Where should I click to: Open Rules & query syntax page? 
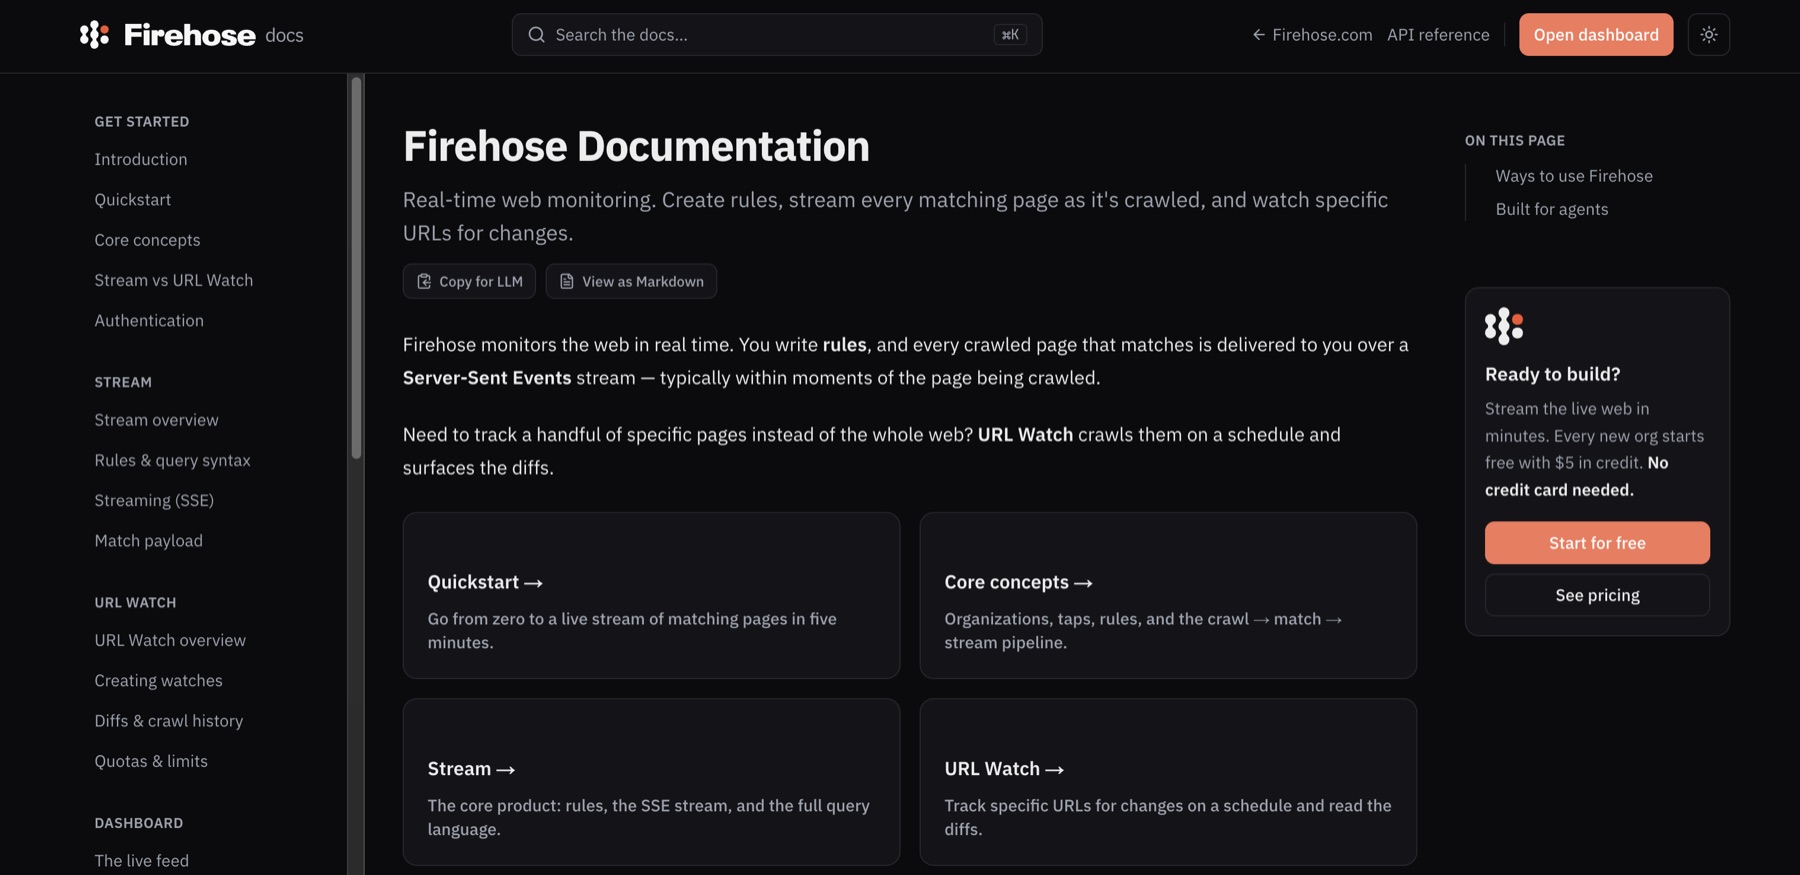click(172, 460)
